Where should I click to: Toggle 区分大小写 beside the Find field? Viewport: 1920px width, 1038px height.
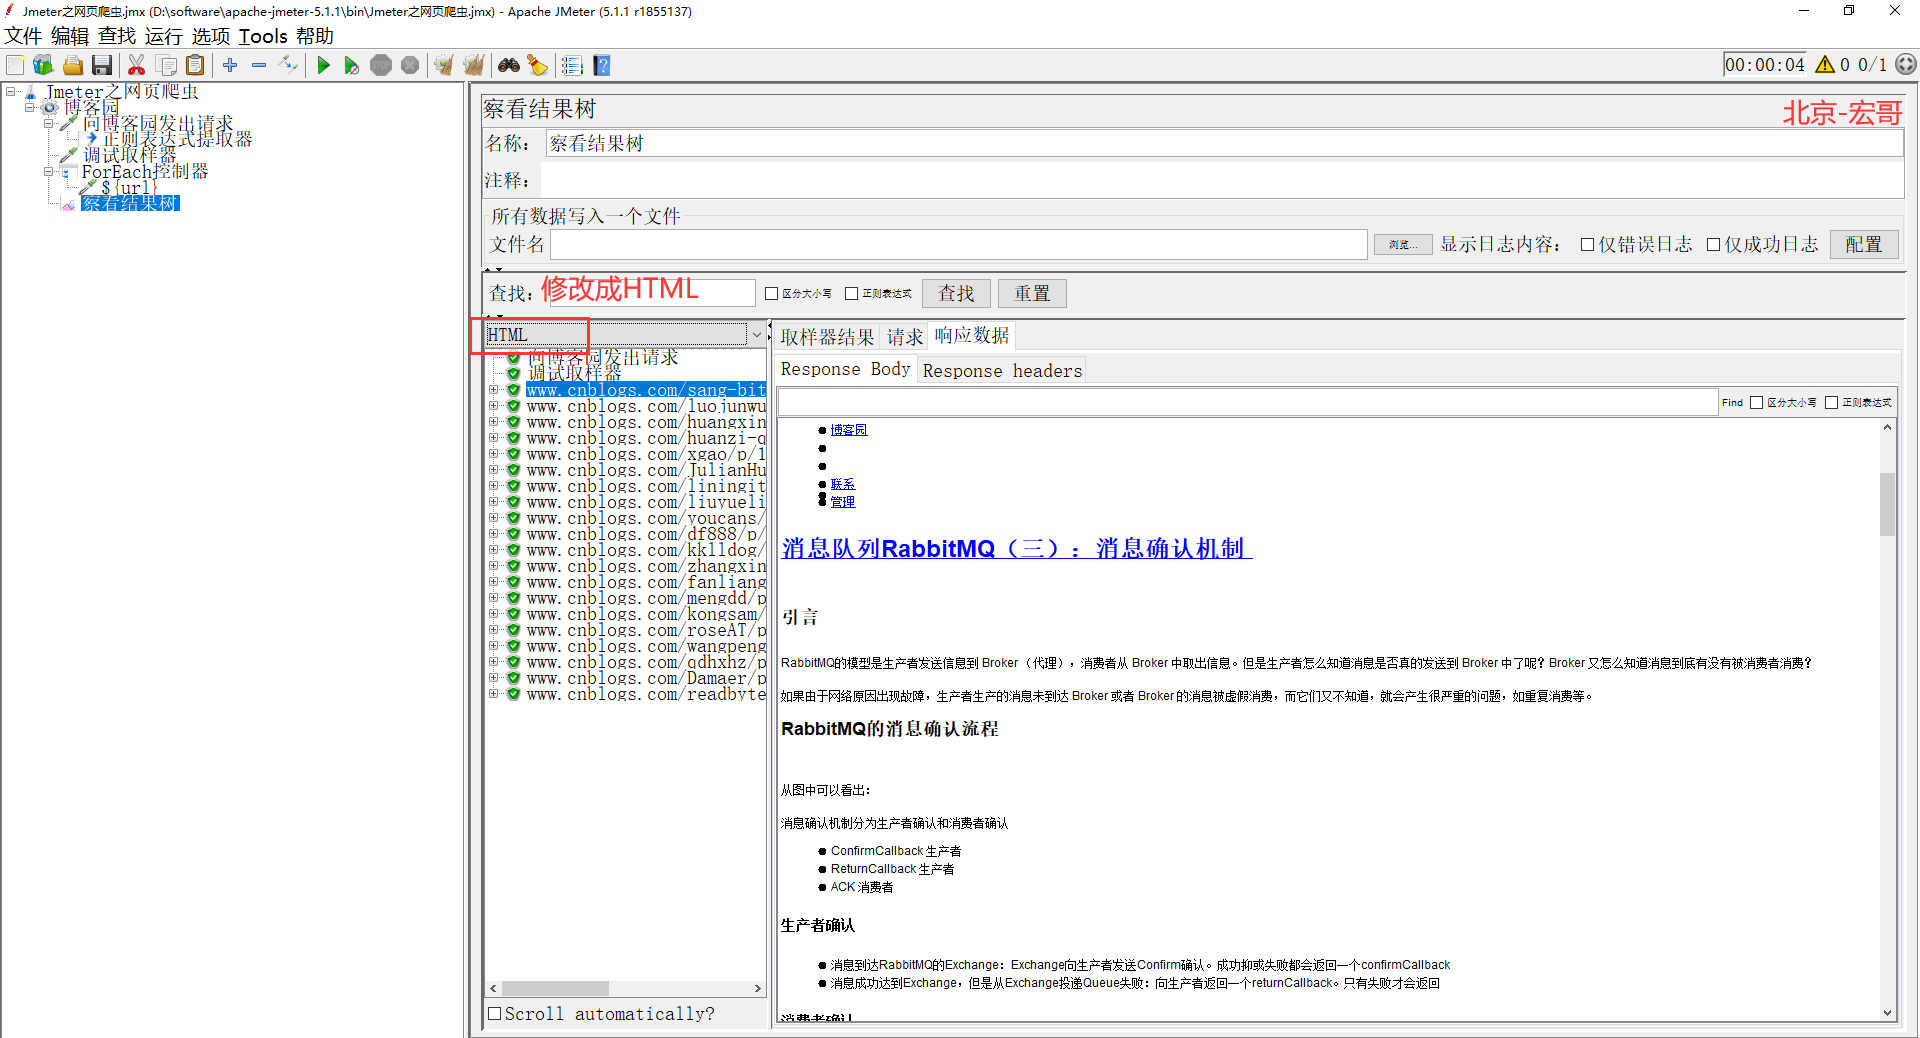pyautogui.click(x=1756, y=403)
